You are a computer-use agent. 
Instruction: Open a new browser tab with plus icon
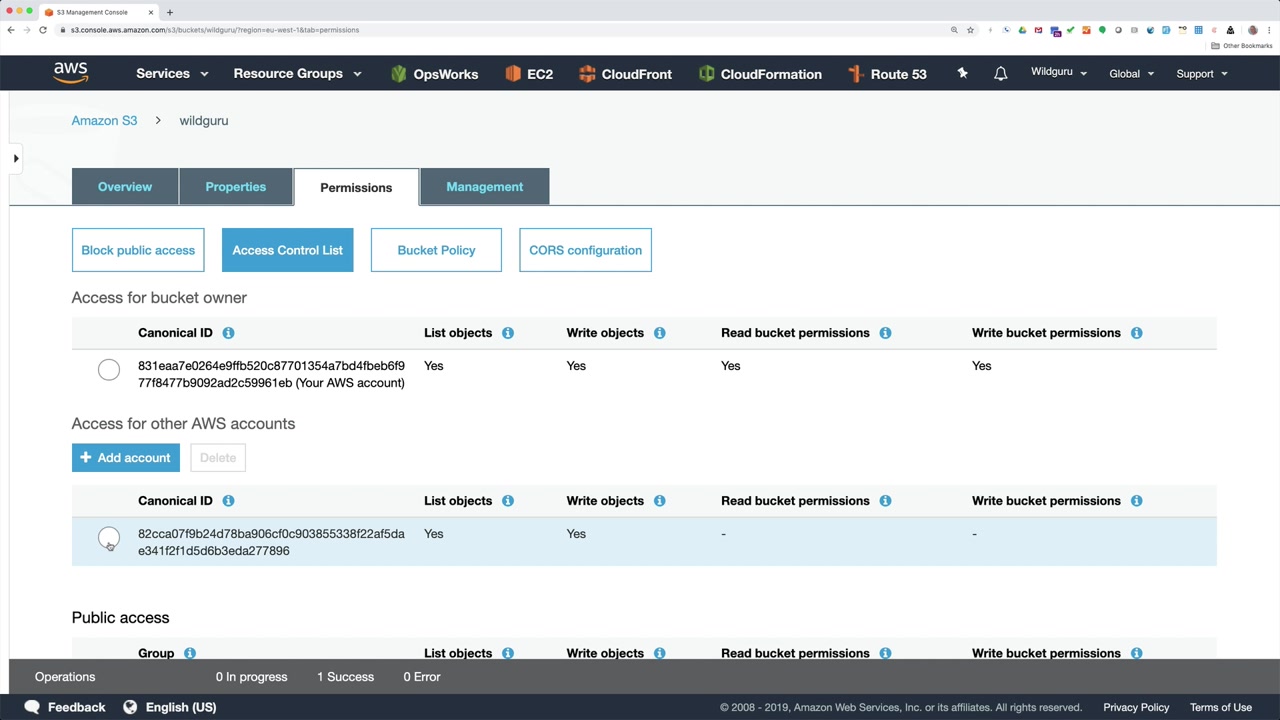(x=169, y=12)
